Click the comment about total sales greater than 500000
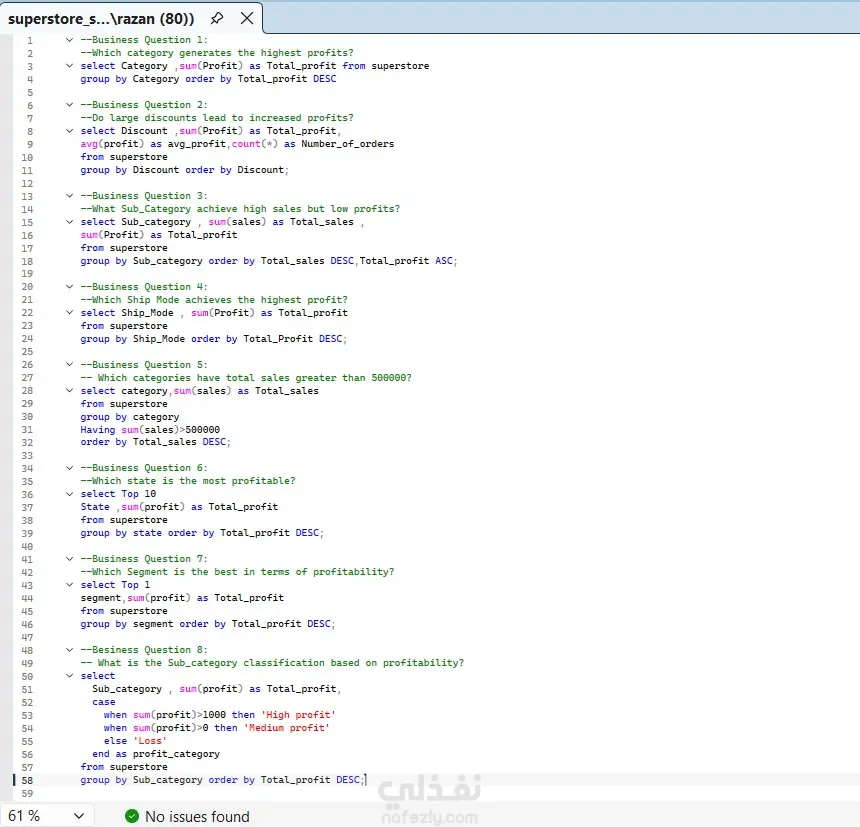The width and height of the screenshot is (860, 827). [246, 378]
